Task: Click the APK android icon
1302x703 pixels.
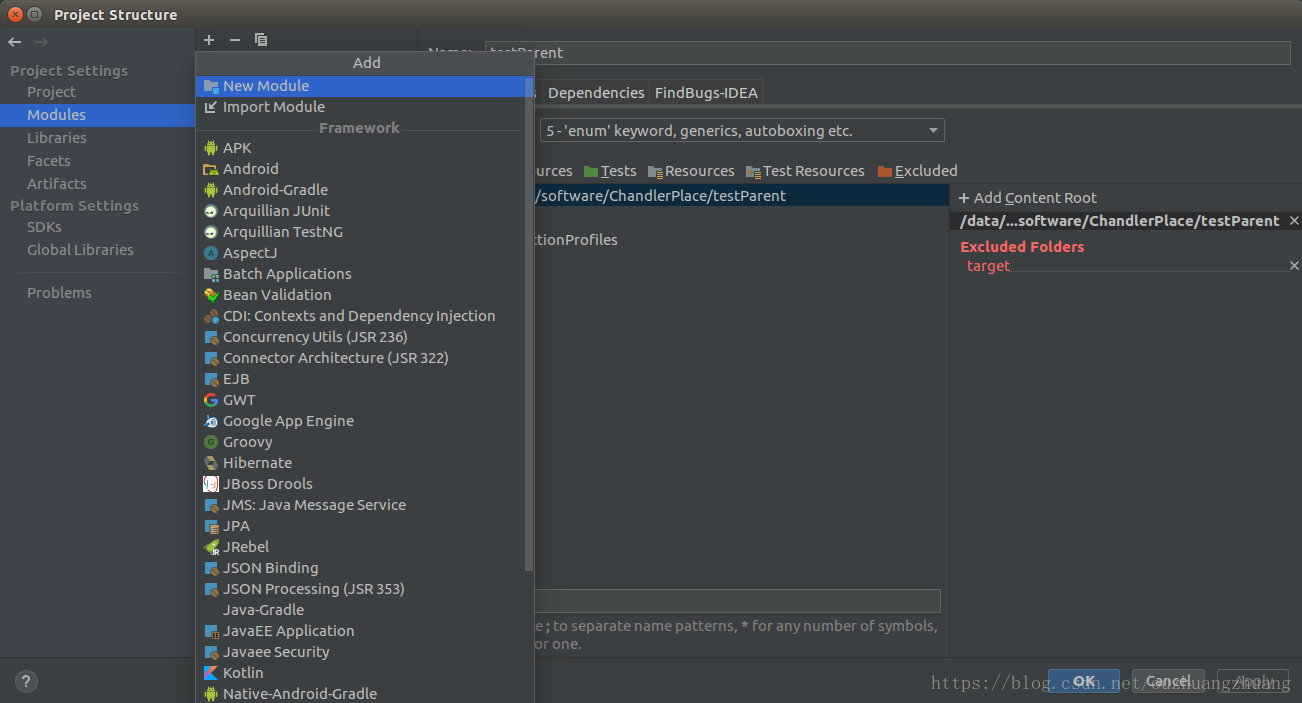Action: coord(211,148)
